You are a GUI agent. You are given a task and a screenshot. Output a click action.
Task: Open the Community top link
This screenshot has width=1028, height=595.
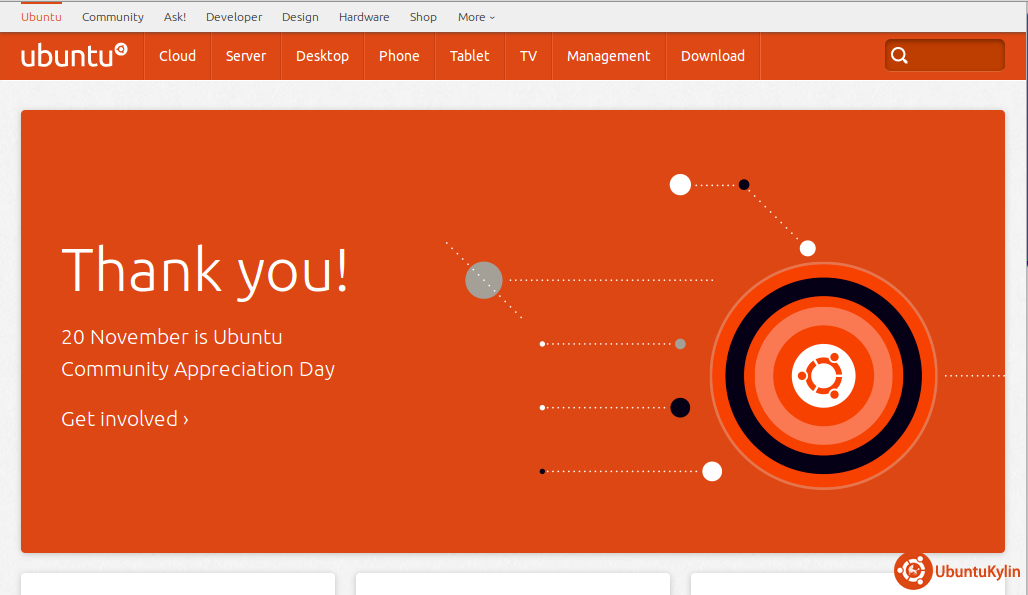113,17
